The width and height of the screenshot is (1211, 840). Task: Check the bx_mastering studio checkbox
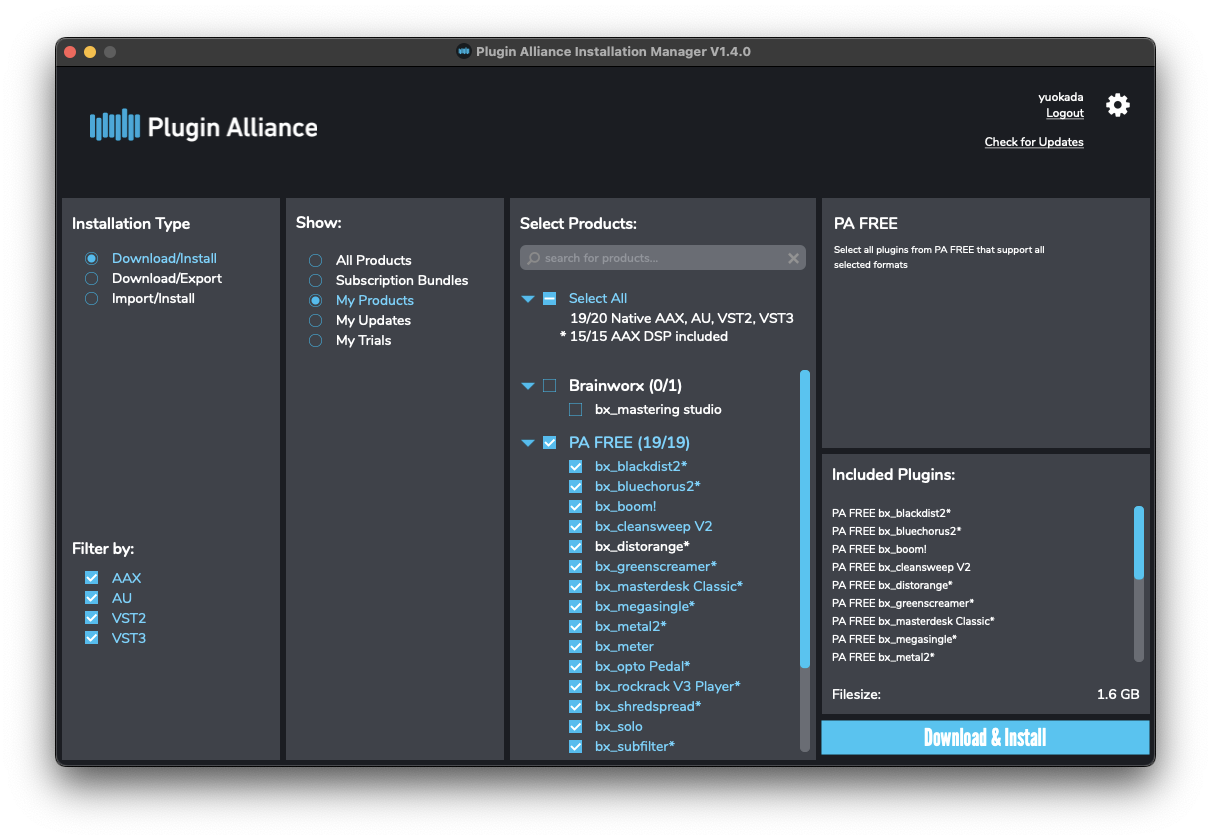(575, 409)
